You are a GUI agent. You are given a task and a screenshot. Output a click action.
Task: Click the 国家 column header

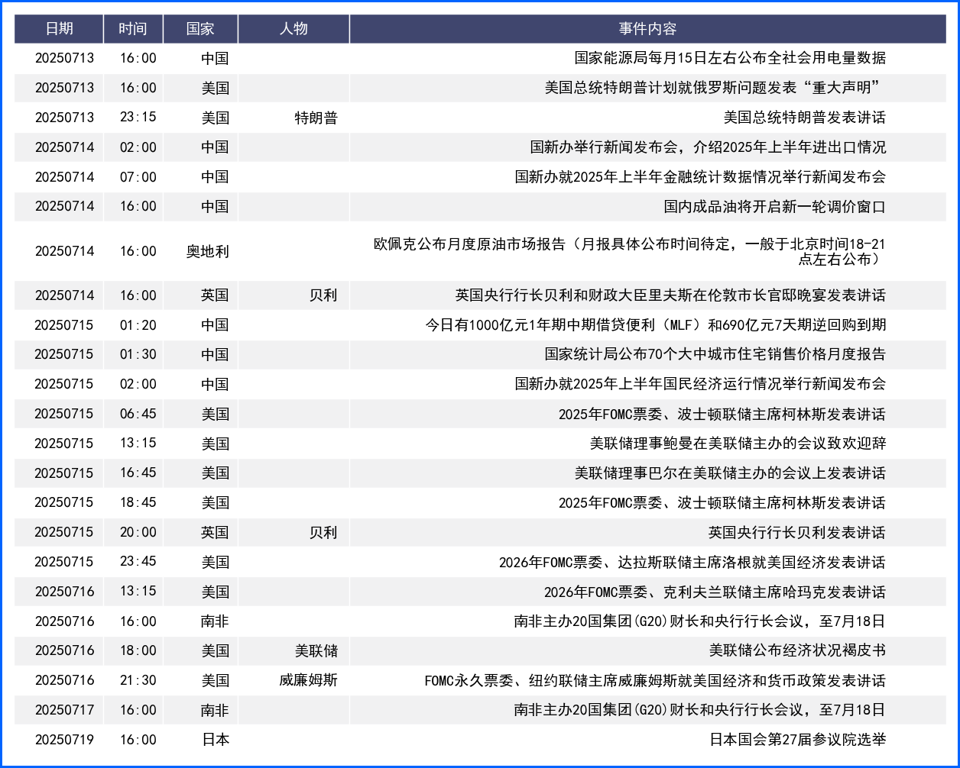tap(200, 29)
